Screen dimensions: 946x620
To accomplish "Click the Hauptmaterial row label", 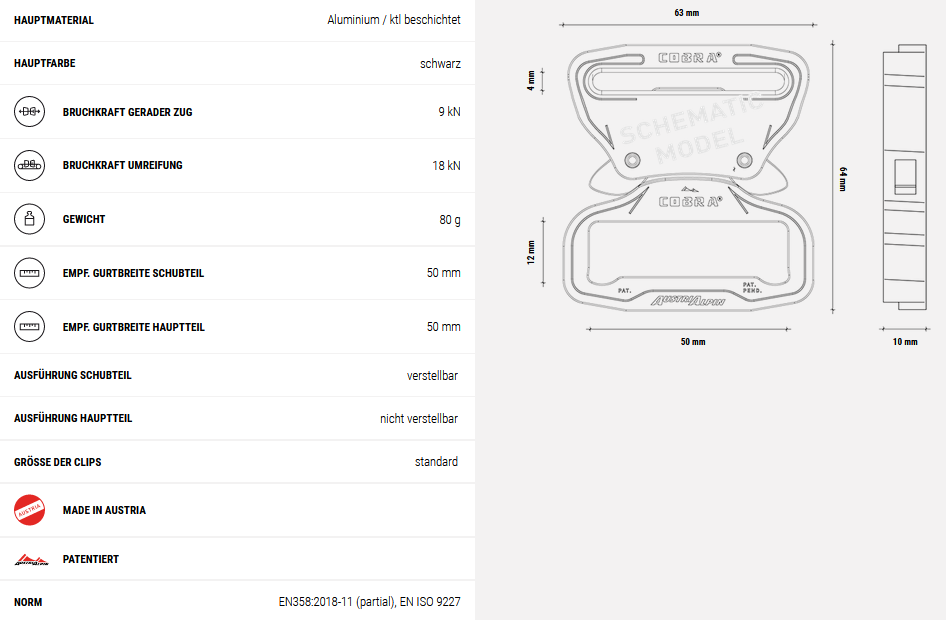I will click(x=54, y=21).
